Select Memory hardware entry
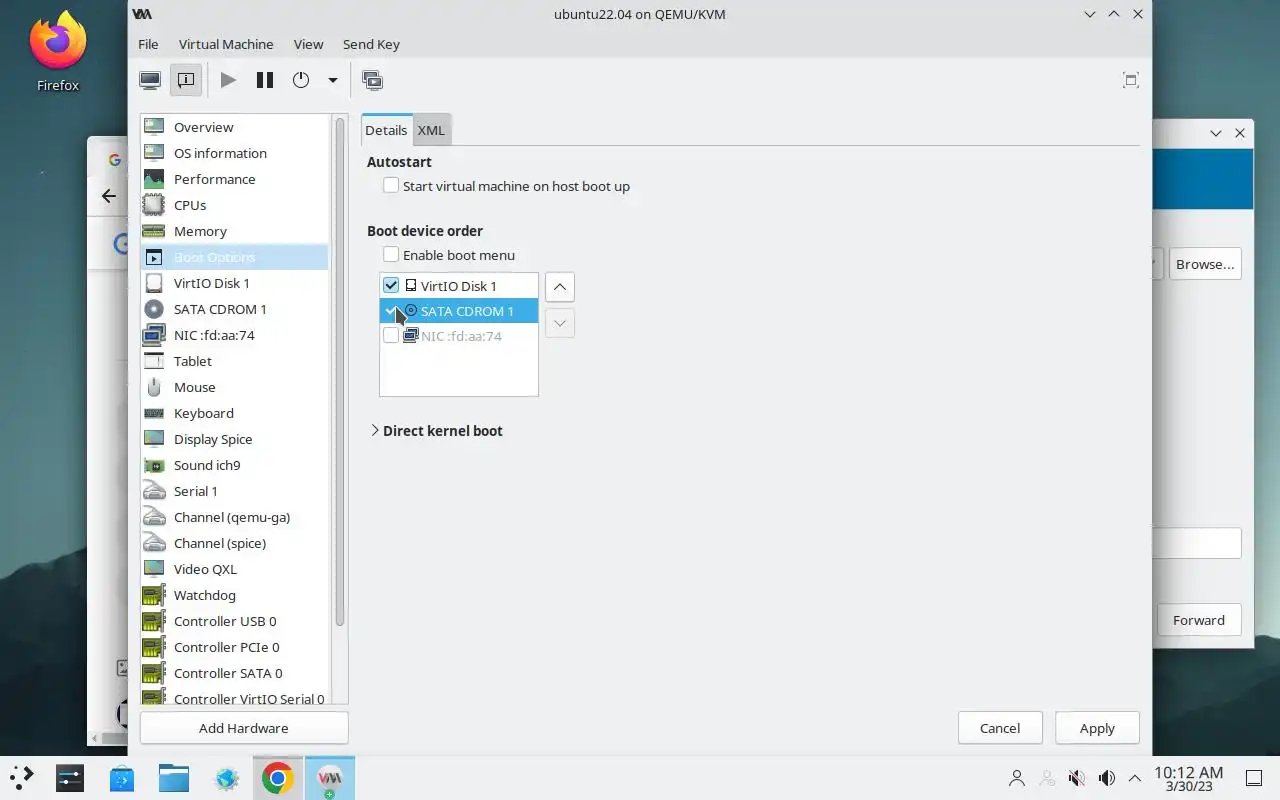This screenshot has width=1280, height=800. tap(234, 231)
